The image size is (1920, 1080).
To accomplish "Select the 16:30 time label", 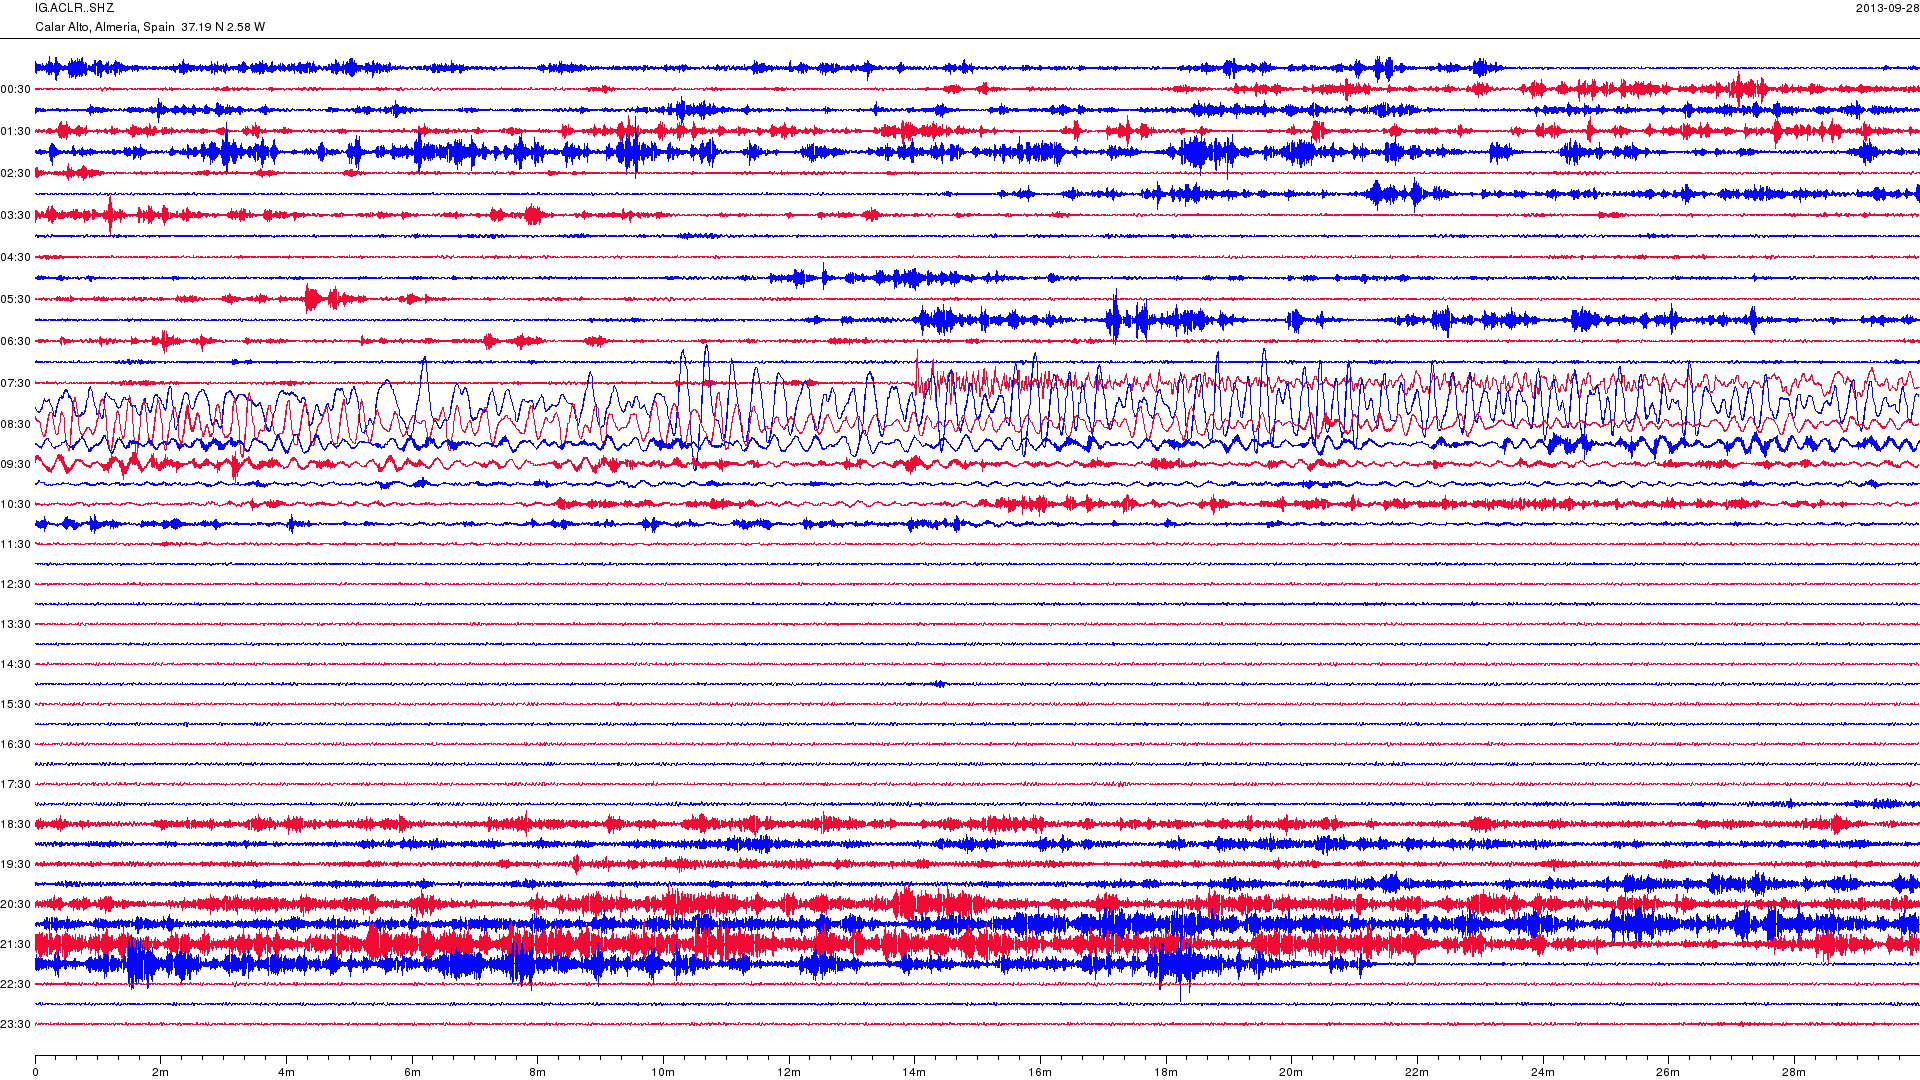I will (16, 745).
